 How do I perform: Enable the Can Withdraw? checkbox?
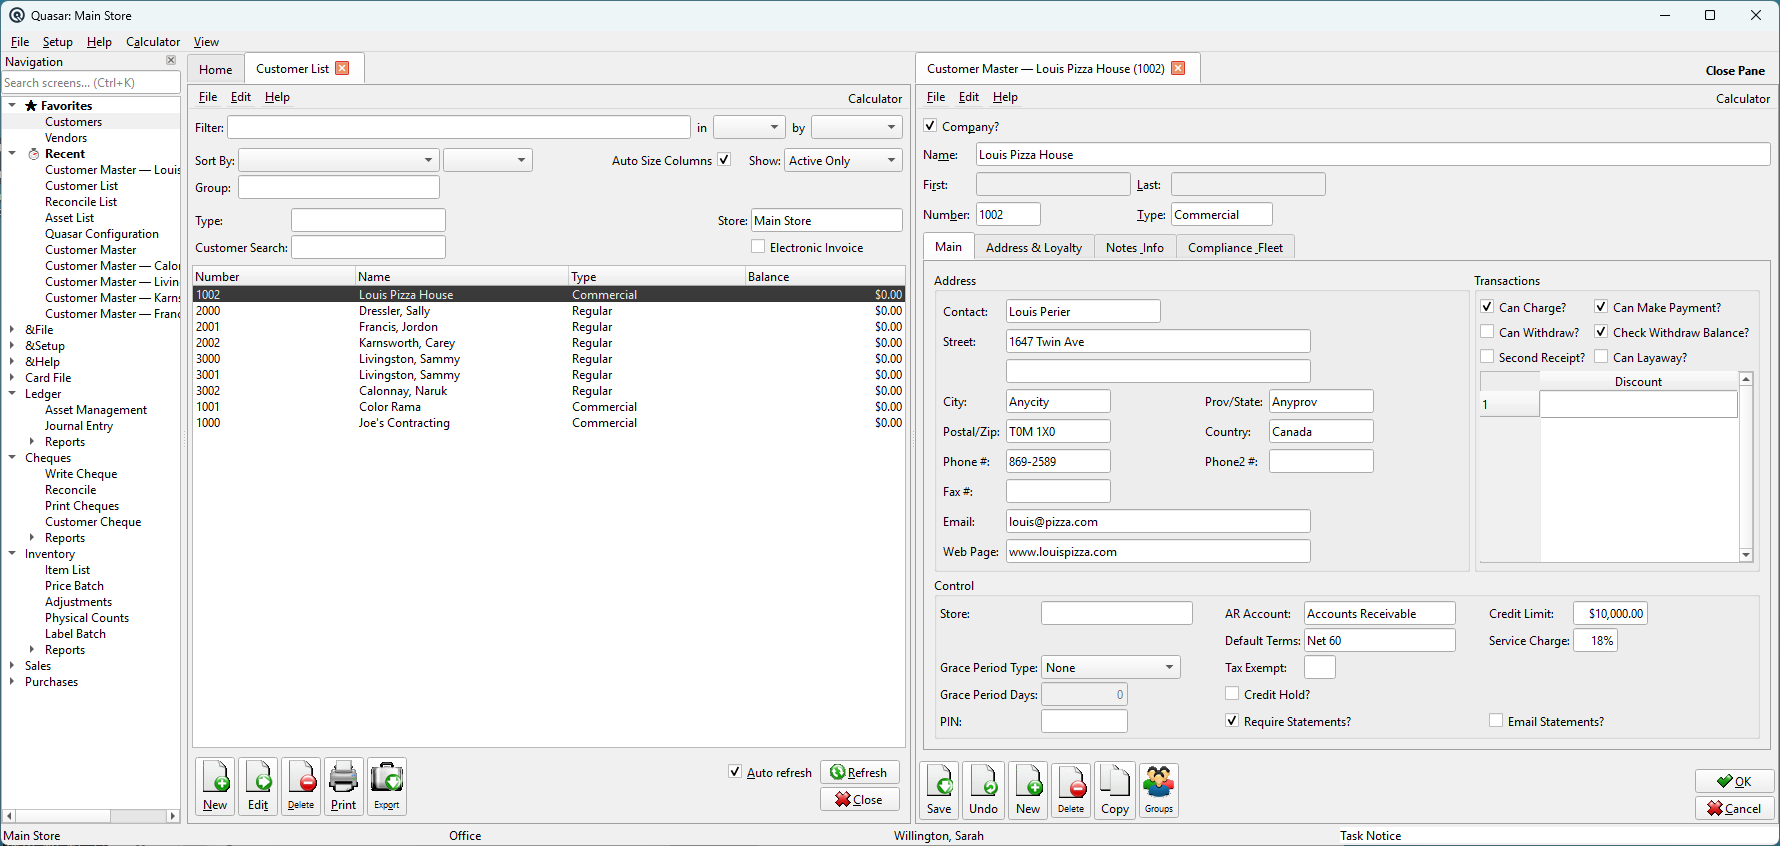click(x=1487, y=332)
